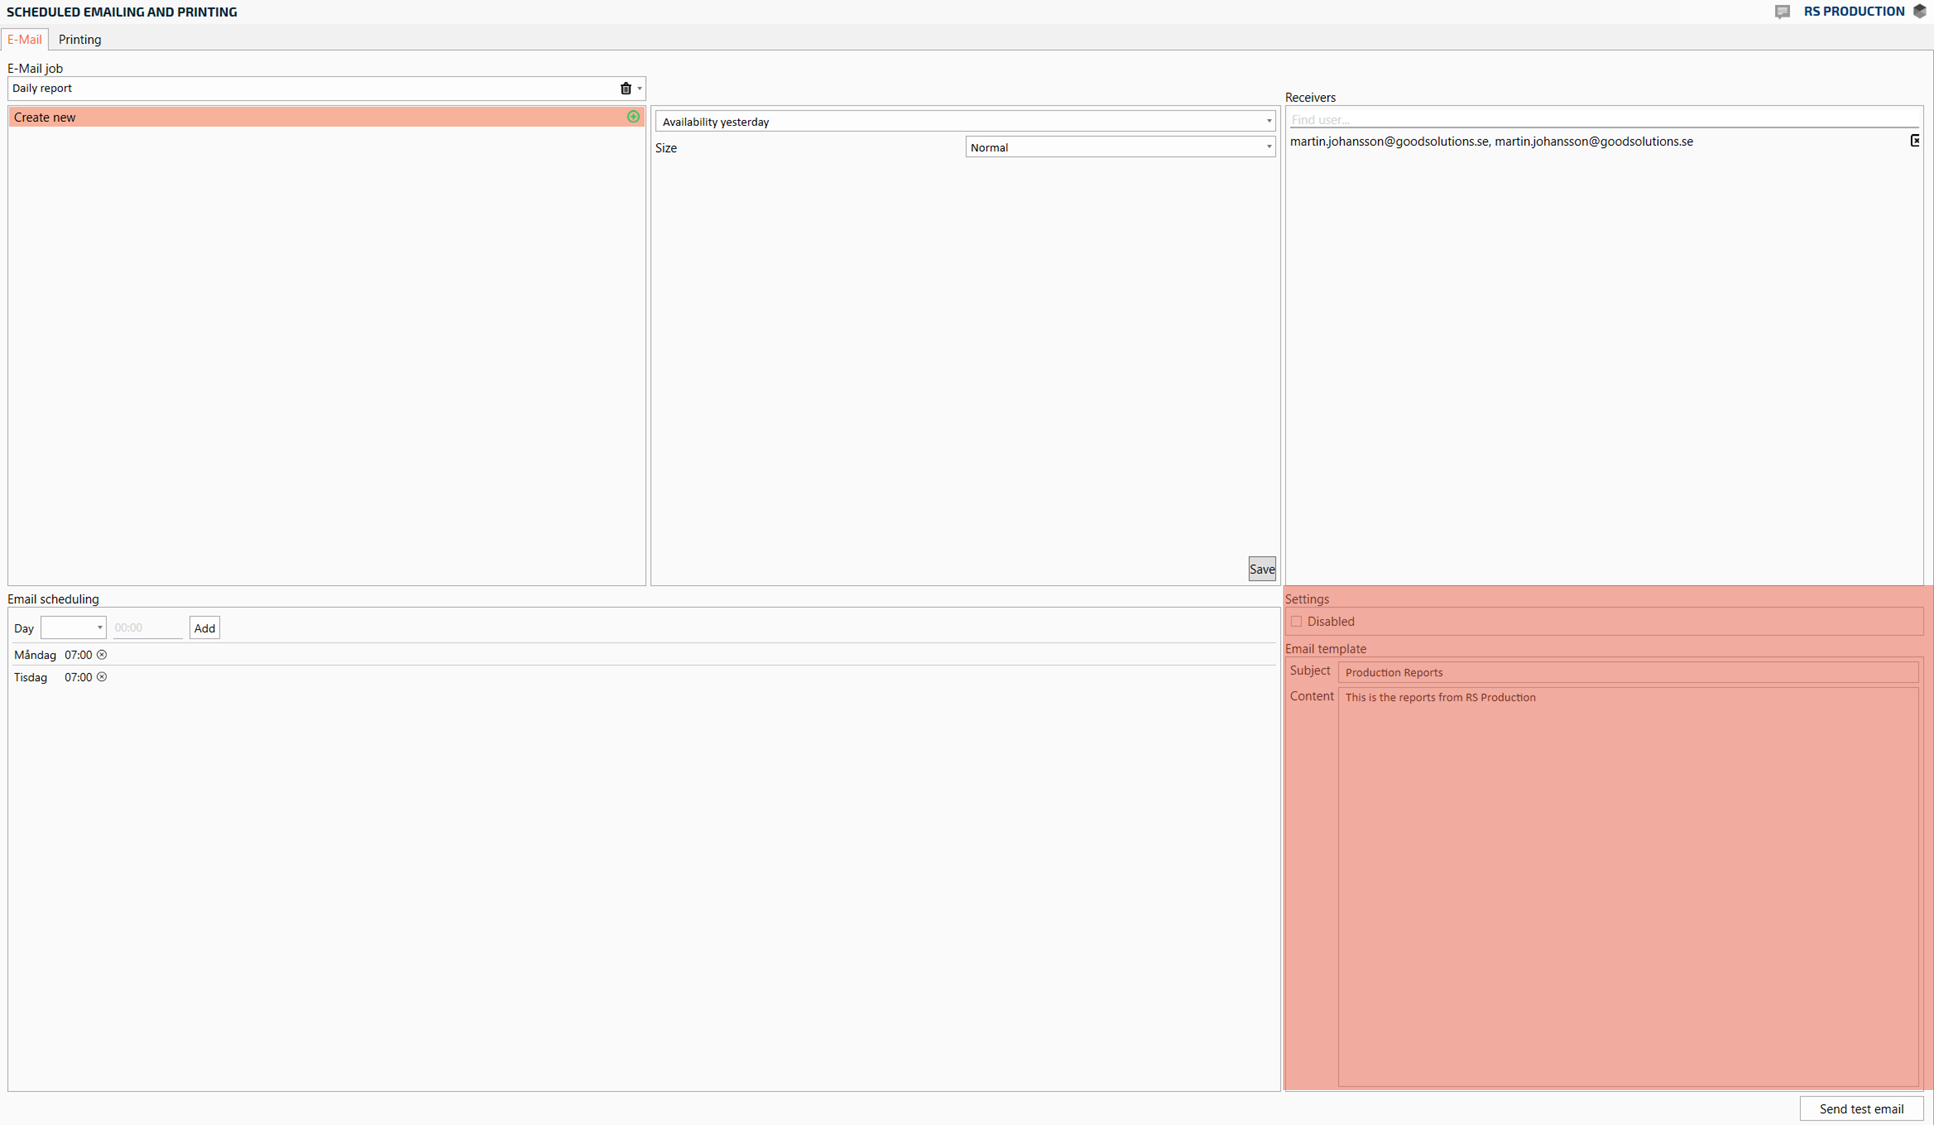
Task: Open the Day selection dropdown
Action: 74,628
